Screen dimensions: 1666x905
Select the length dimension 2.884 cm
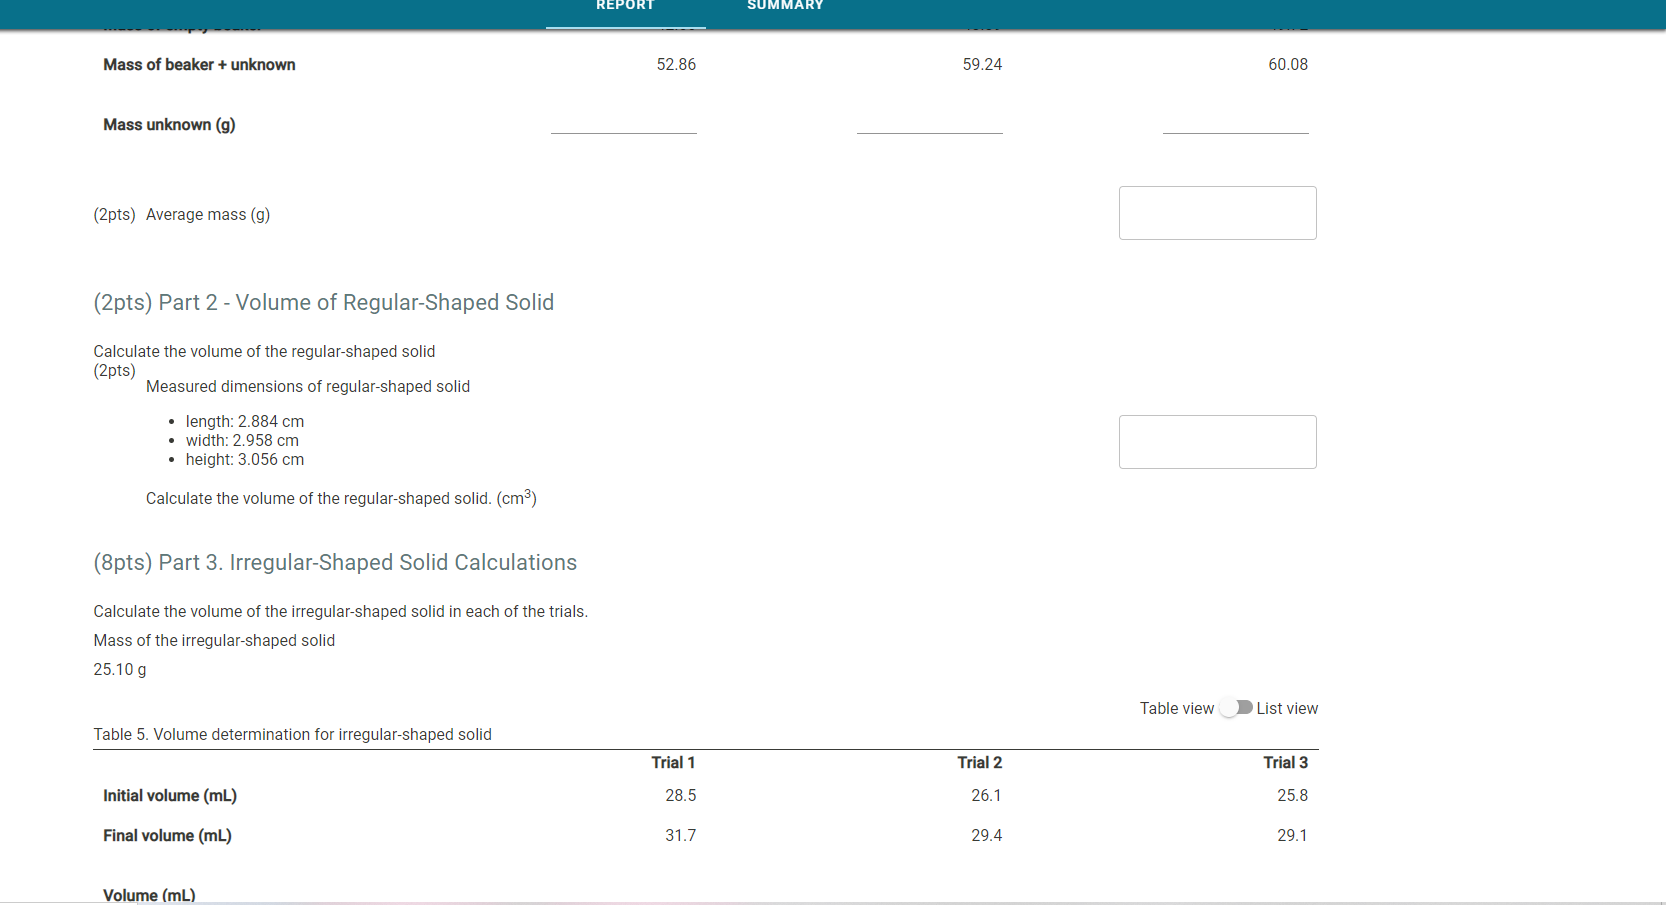[x=245, y=421]
